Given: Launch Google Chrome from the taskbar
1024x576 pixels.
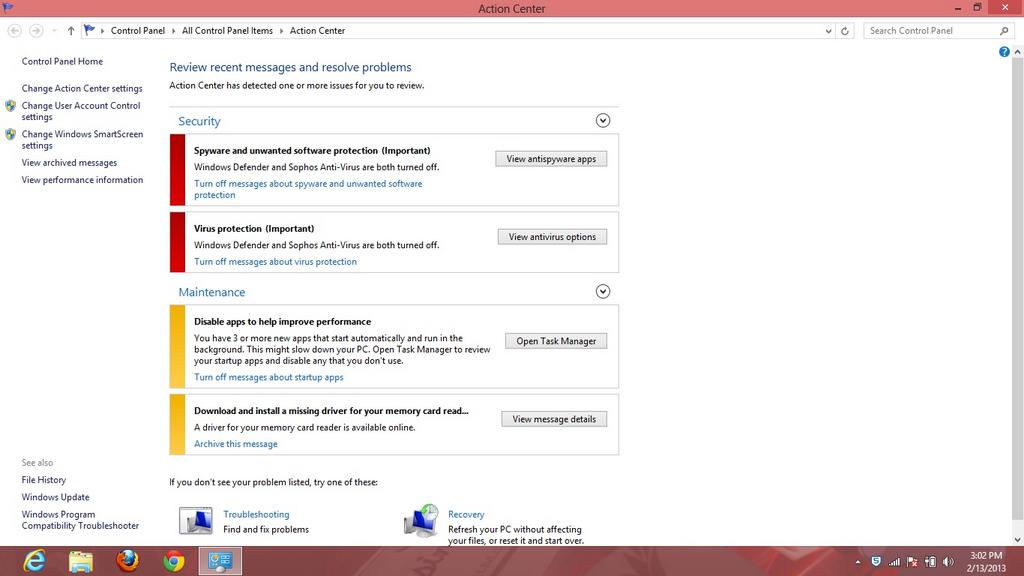Looking at the screenshot, I should coord(174,561).
